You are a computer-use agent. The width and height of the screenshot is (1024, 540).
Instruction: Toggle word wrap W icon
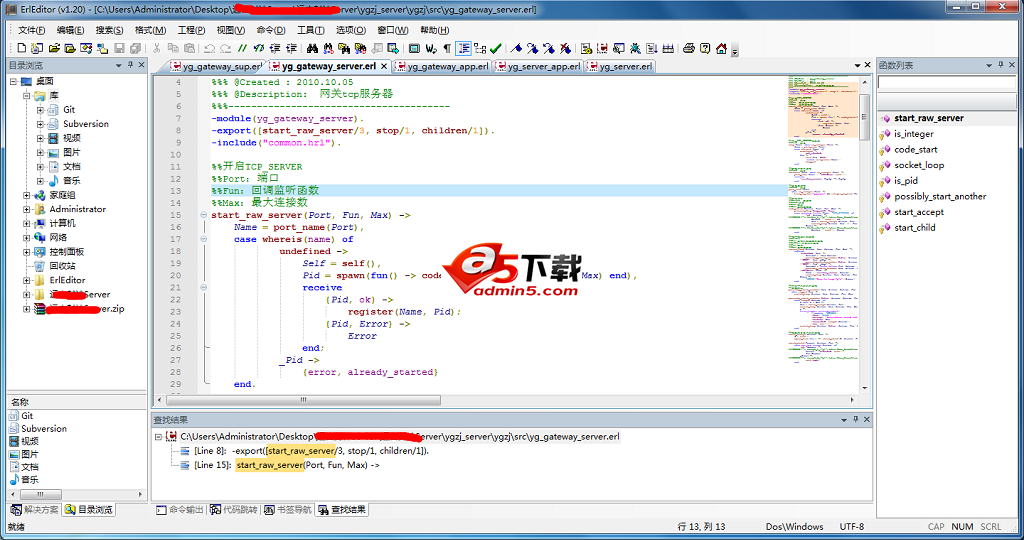pos(431,48)
